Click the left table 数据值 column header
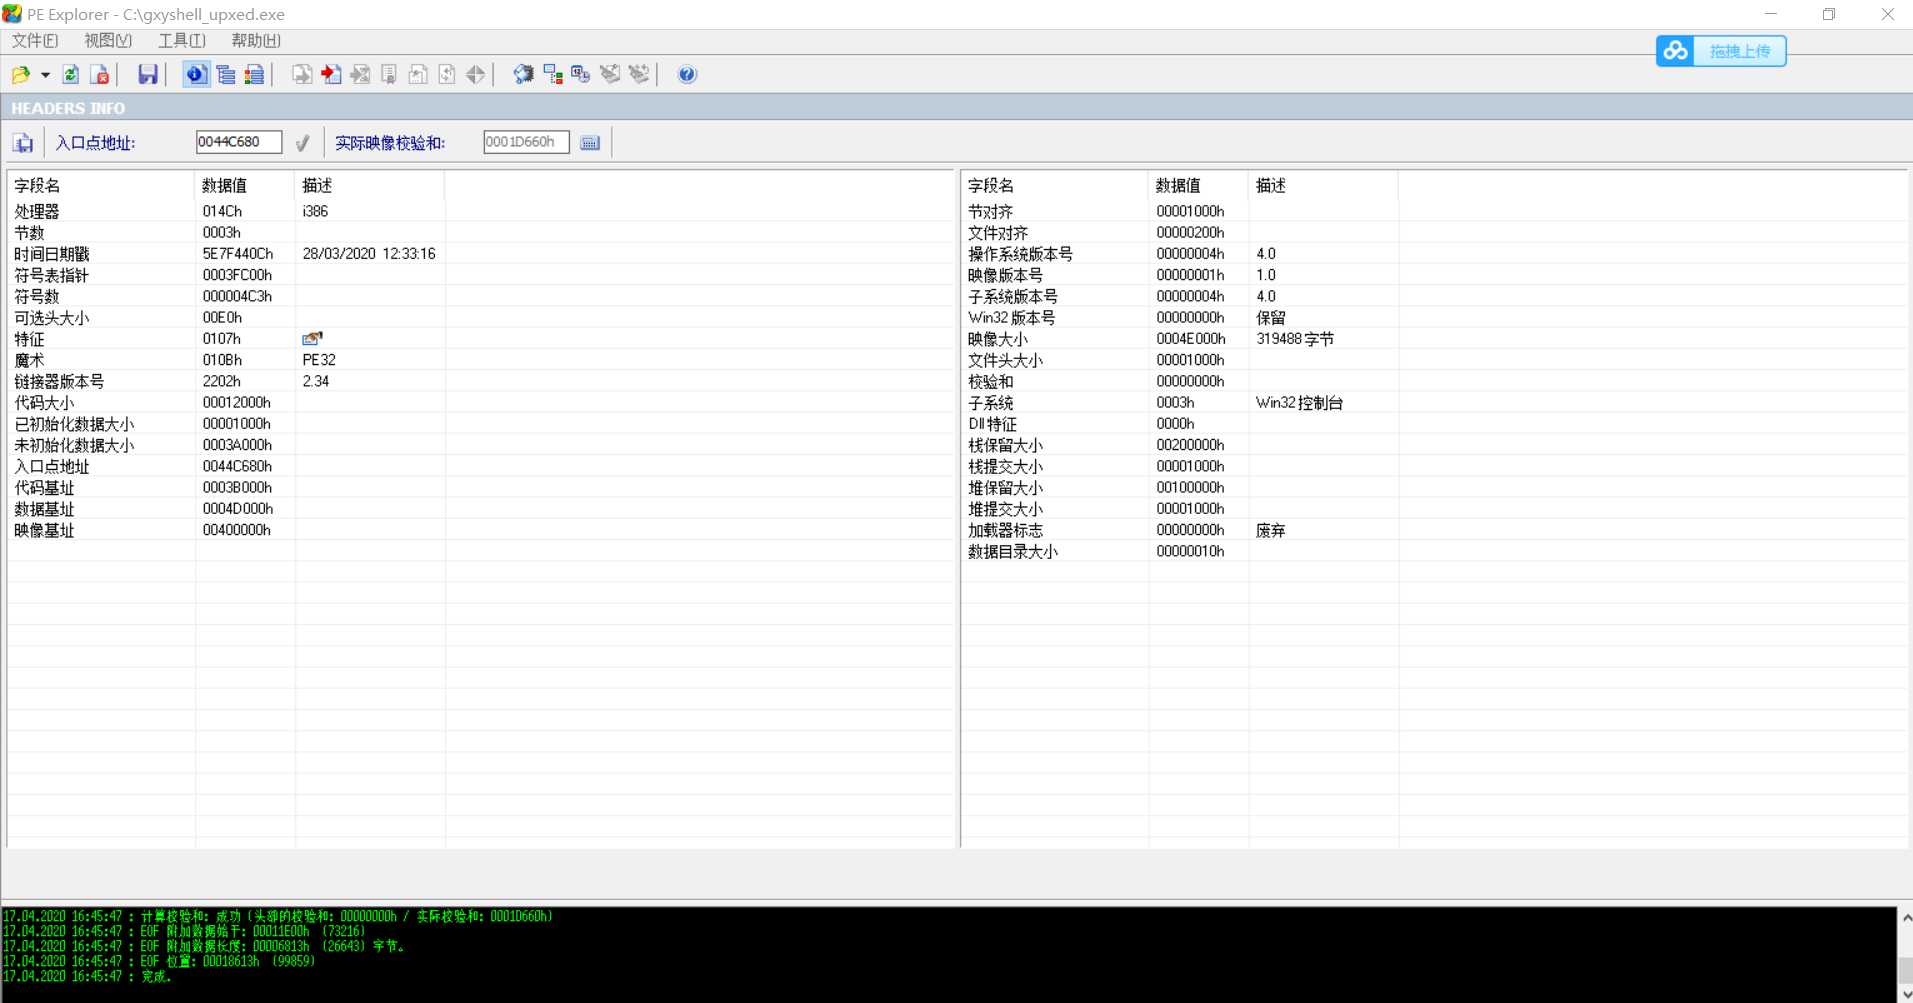Viewport: 1913px width, 1003px height. click(x=245, y=185)
